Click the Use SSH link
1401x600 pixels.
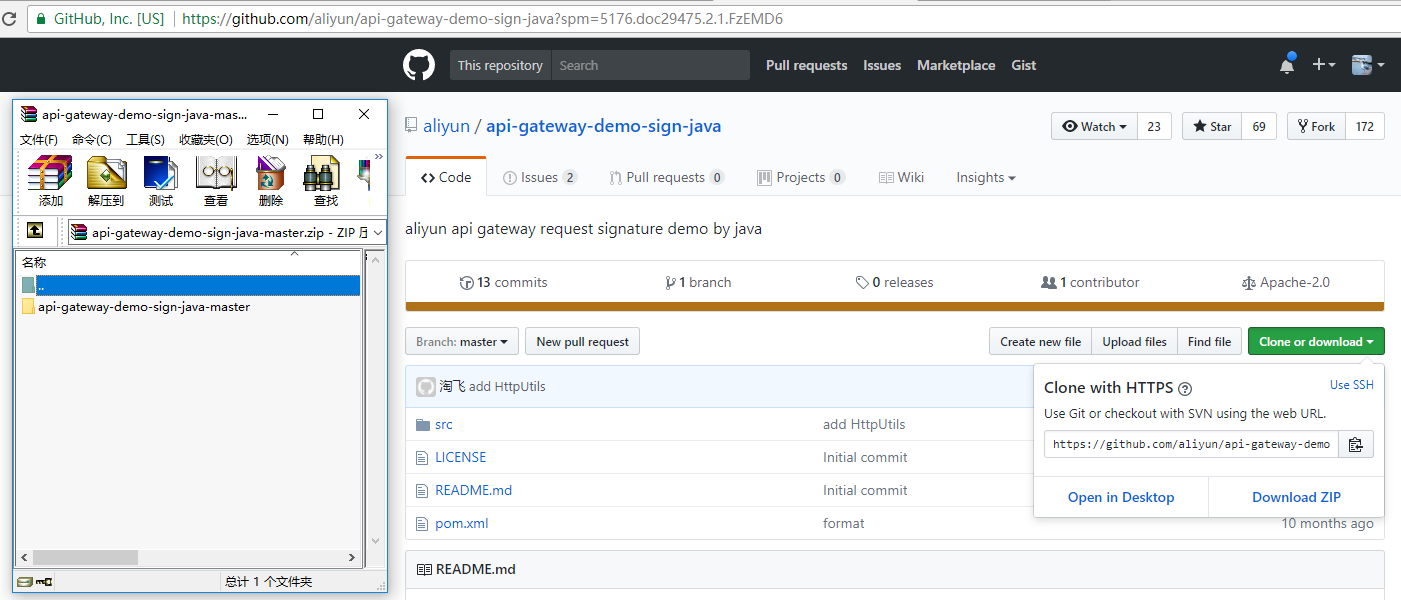click(x=1352, y=385)
